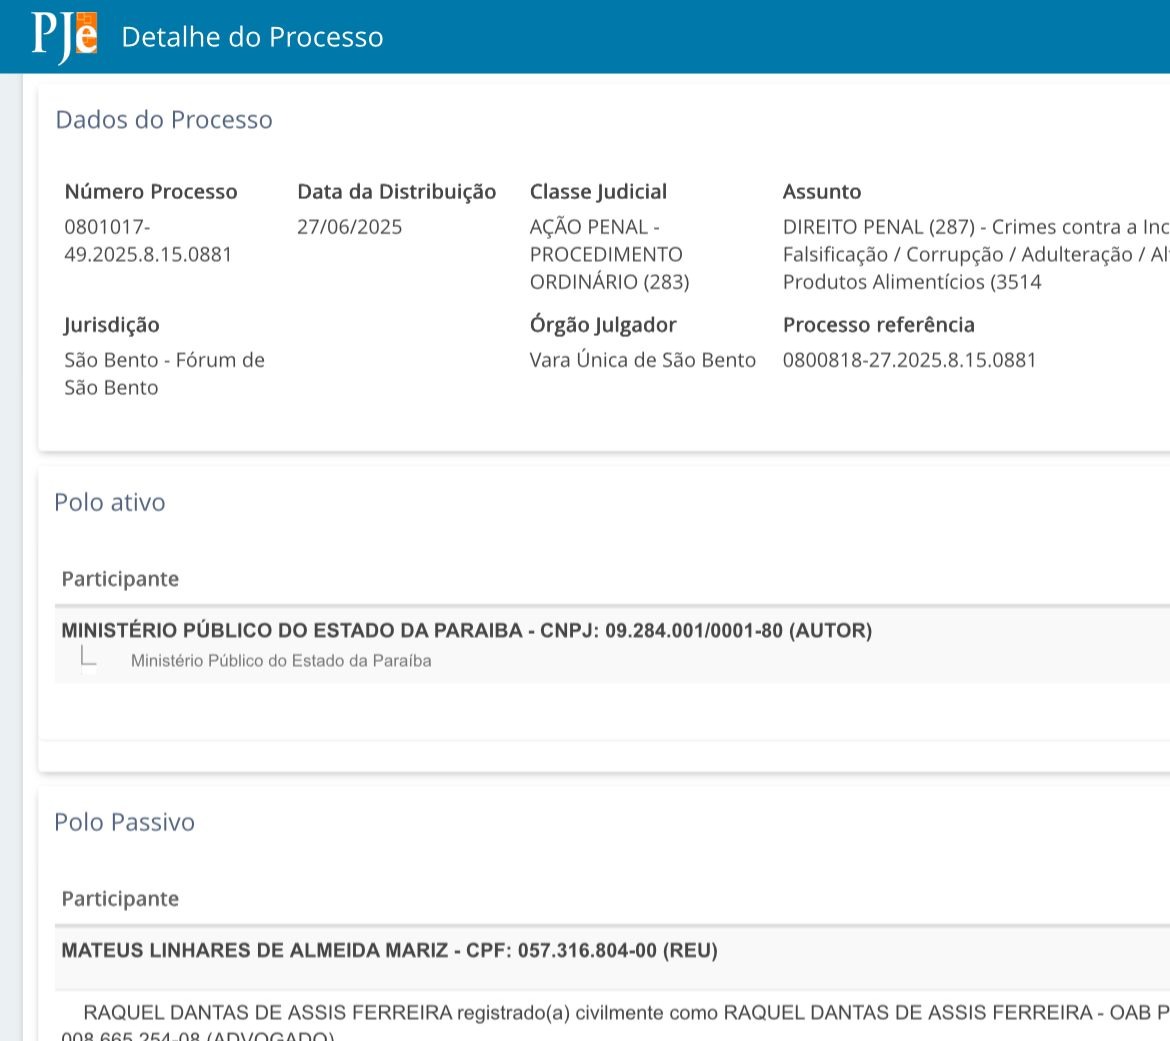This screenshot has height=1041, width=1170.
Task: Click Participante column header in Polo Passivo
Action: click(x=120, y=899)
